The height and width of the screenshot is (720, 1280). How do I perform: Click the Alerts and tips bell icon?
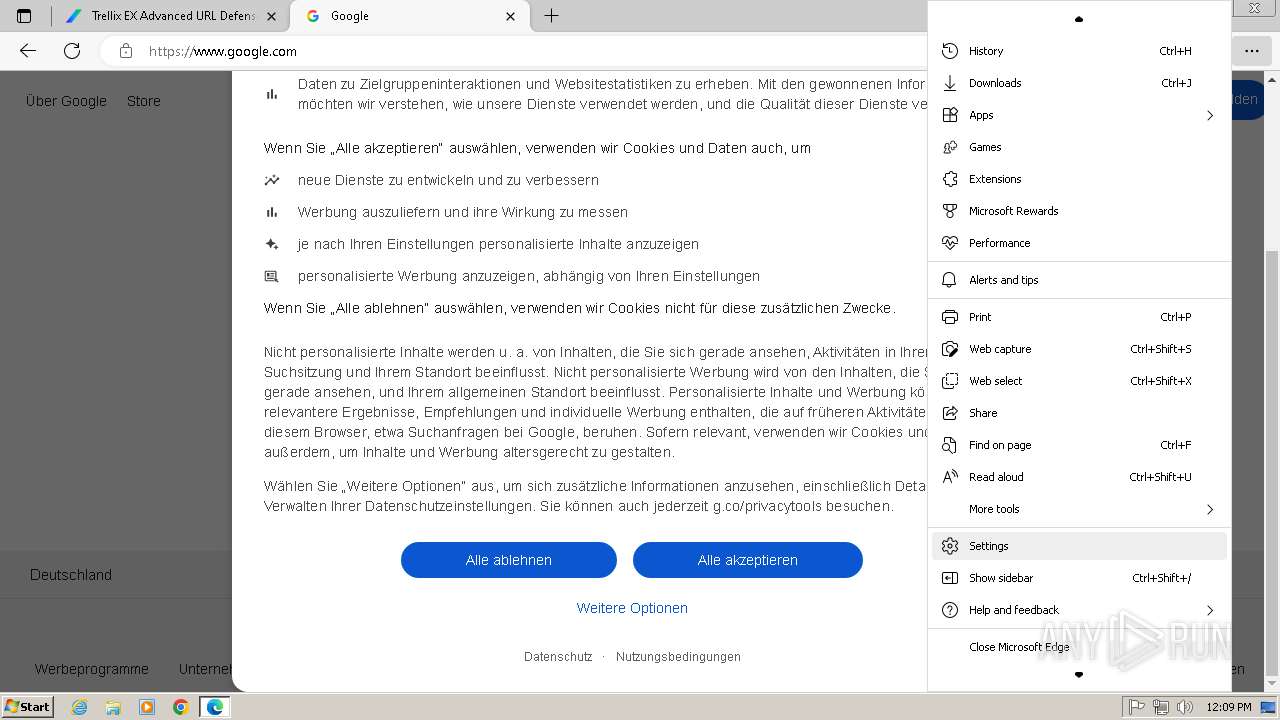pos(950,280)
